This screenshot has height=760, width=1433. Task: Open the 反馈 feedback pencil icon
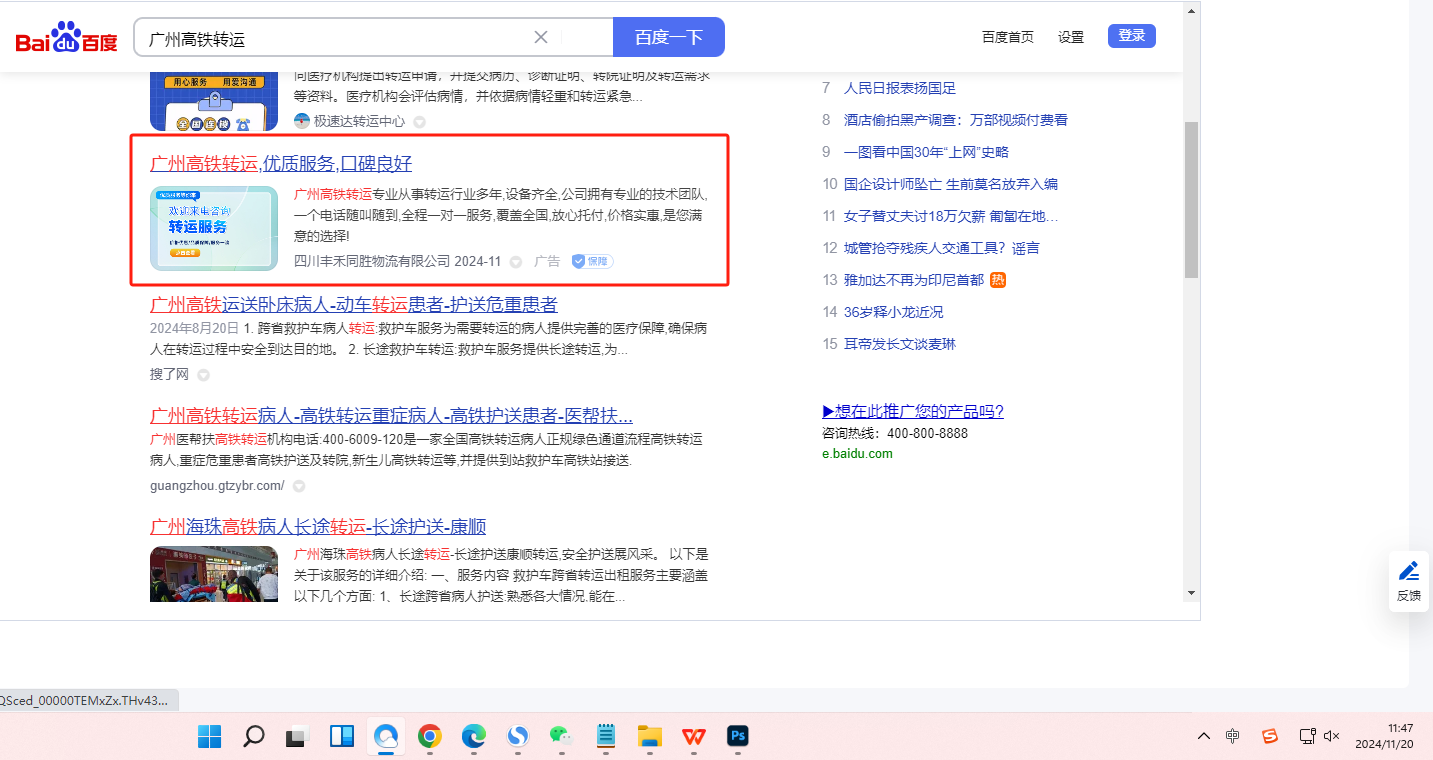tap(1409, 571)
